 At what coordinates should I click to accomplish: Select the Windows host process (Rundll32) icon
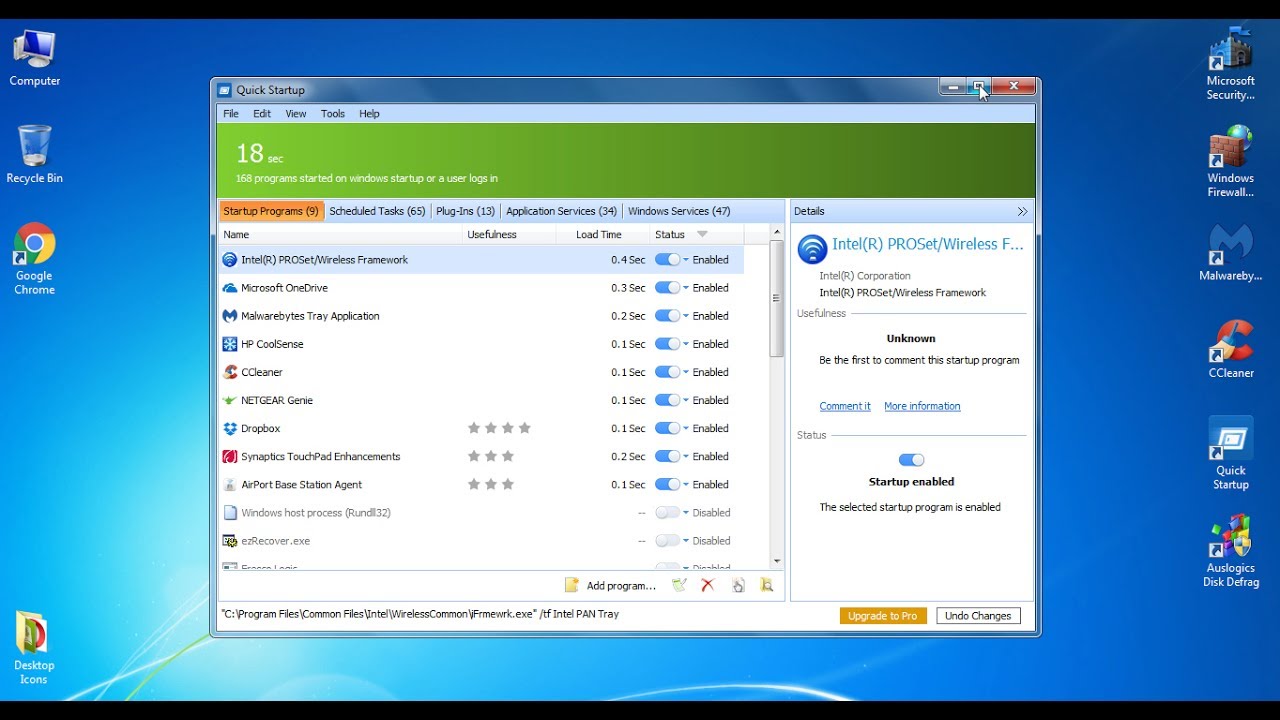pos(230,512)
